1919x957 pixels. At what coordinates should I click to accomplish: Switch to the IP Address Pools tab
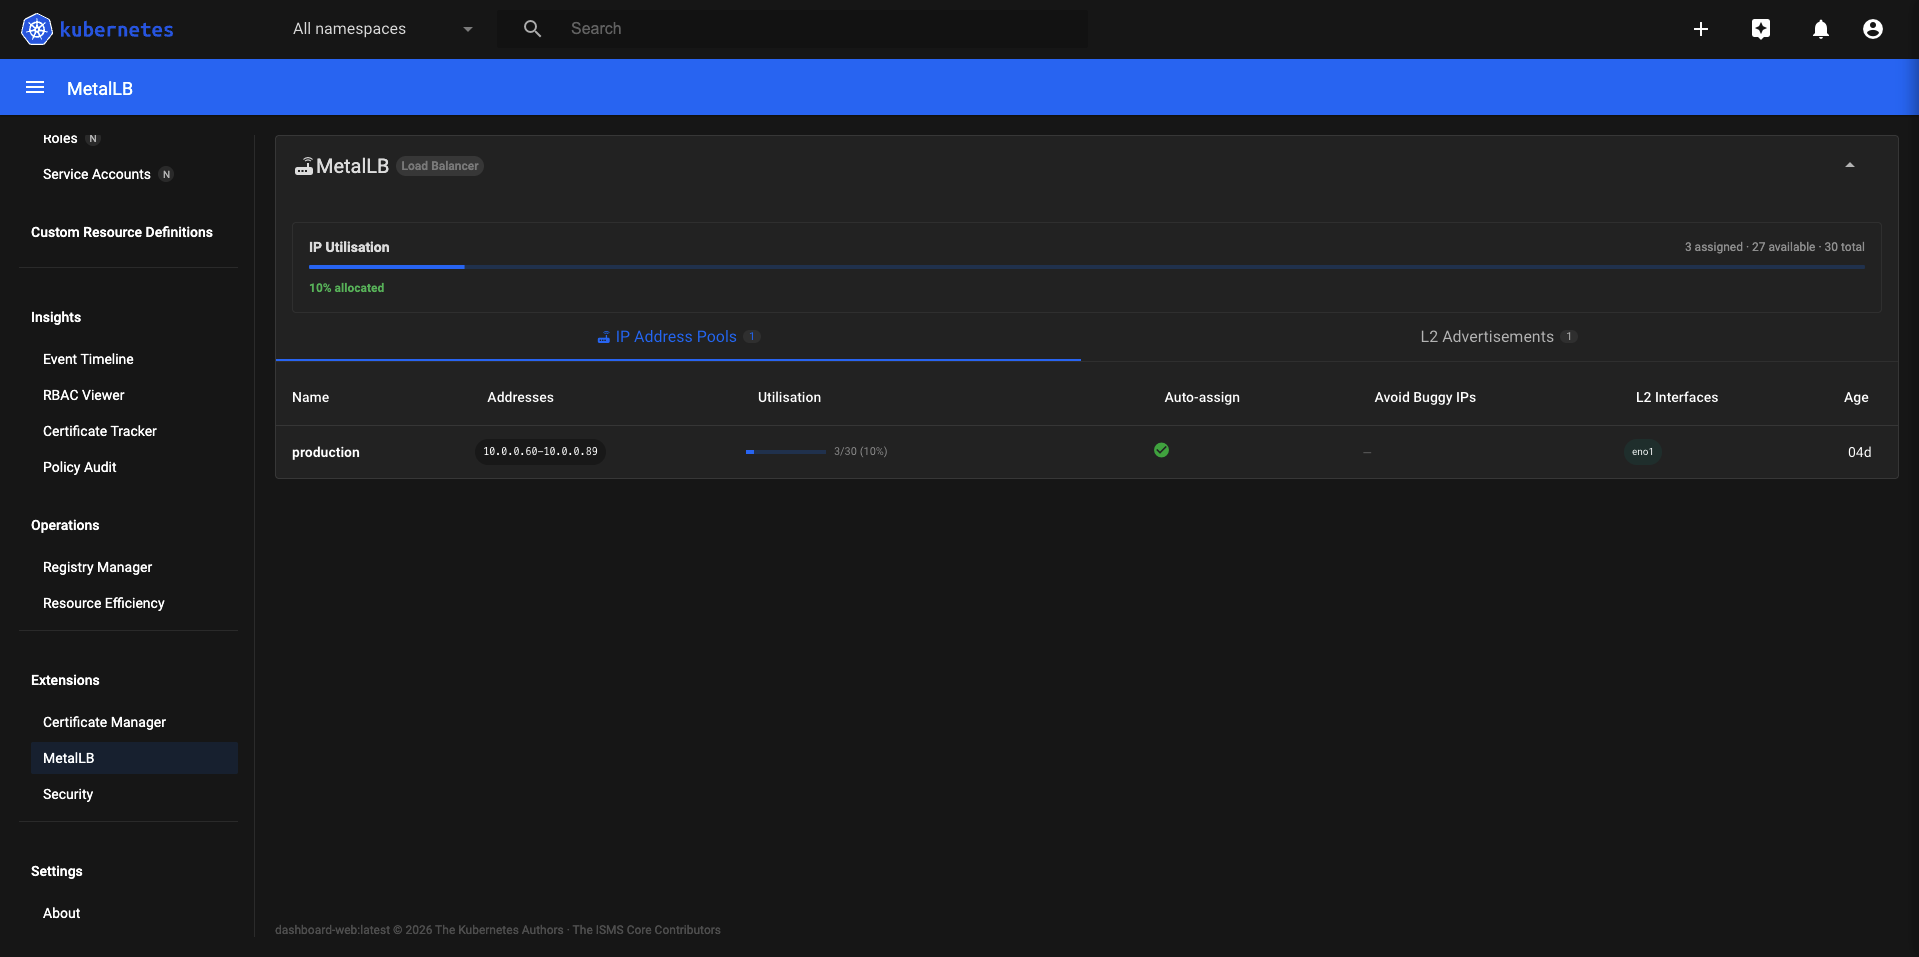(678, 337)
